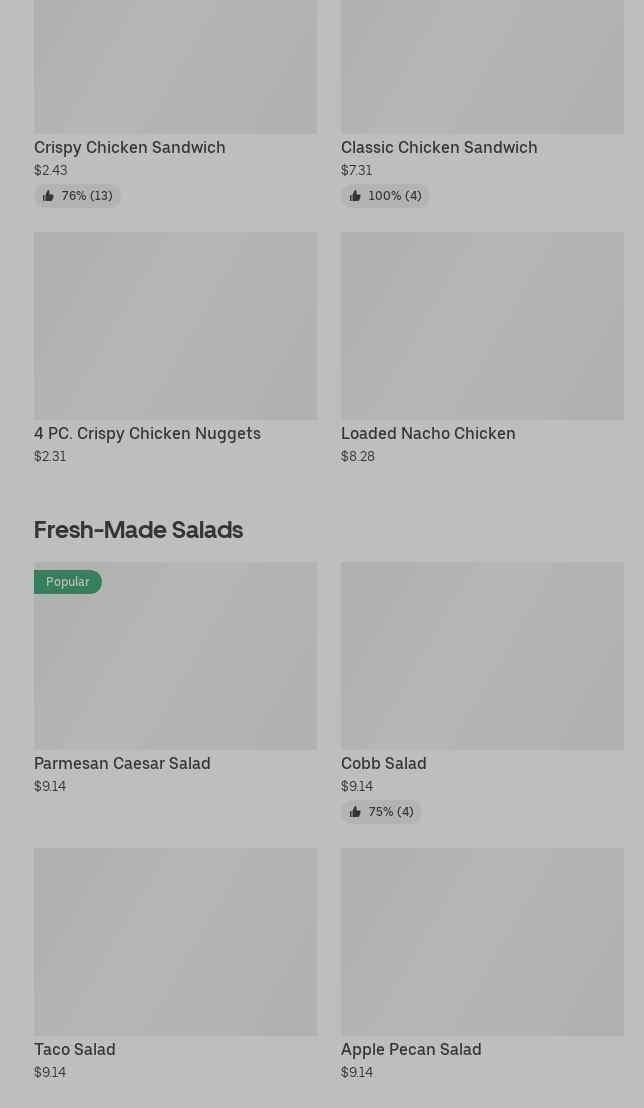Select the Loaded Nacho Chicken photo
The image size is (644, 1108).
482,326
